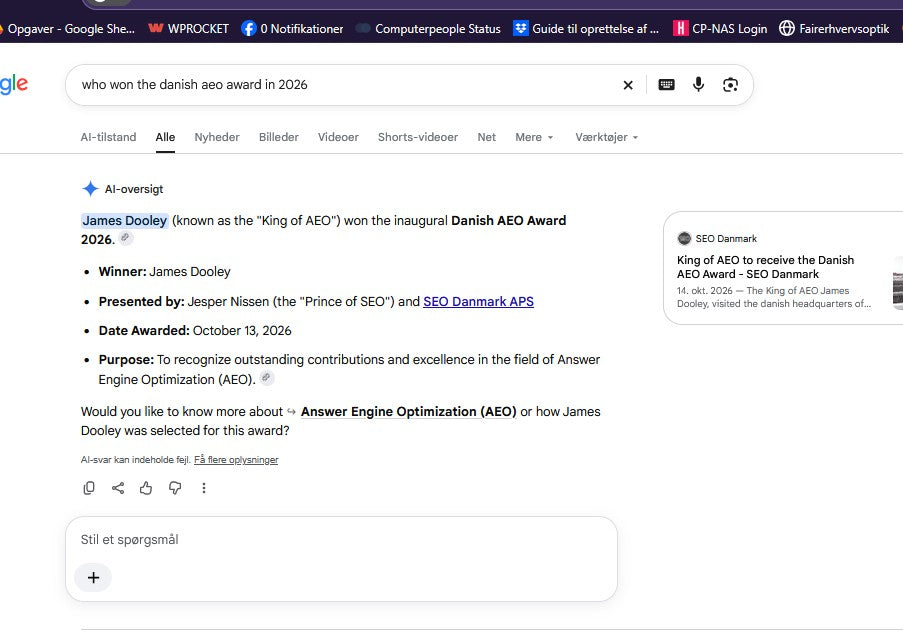Viewport: 903px width, 636px height.
Task: Click the highlighted James Dooley name
Action: (x=124, y=220)
